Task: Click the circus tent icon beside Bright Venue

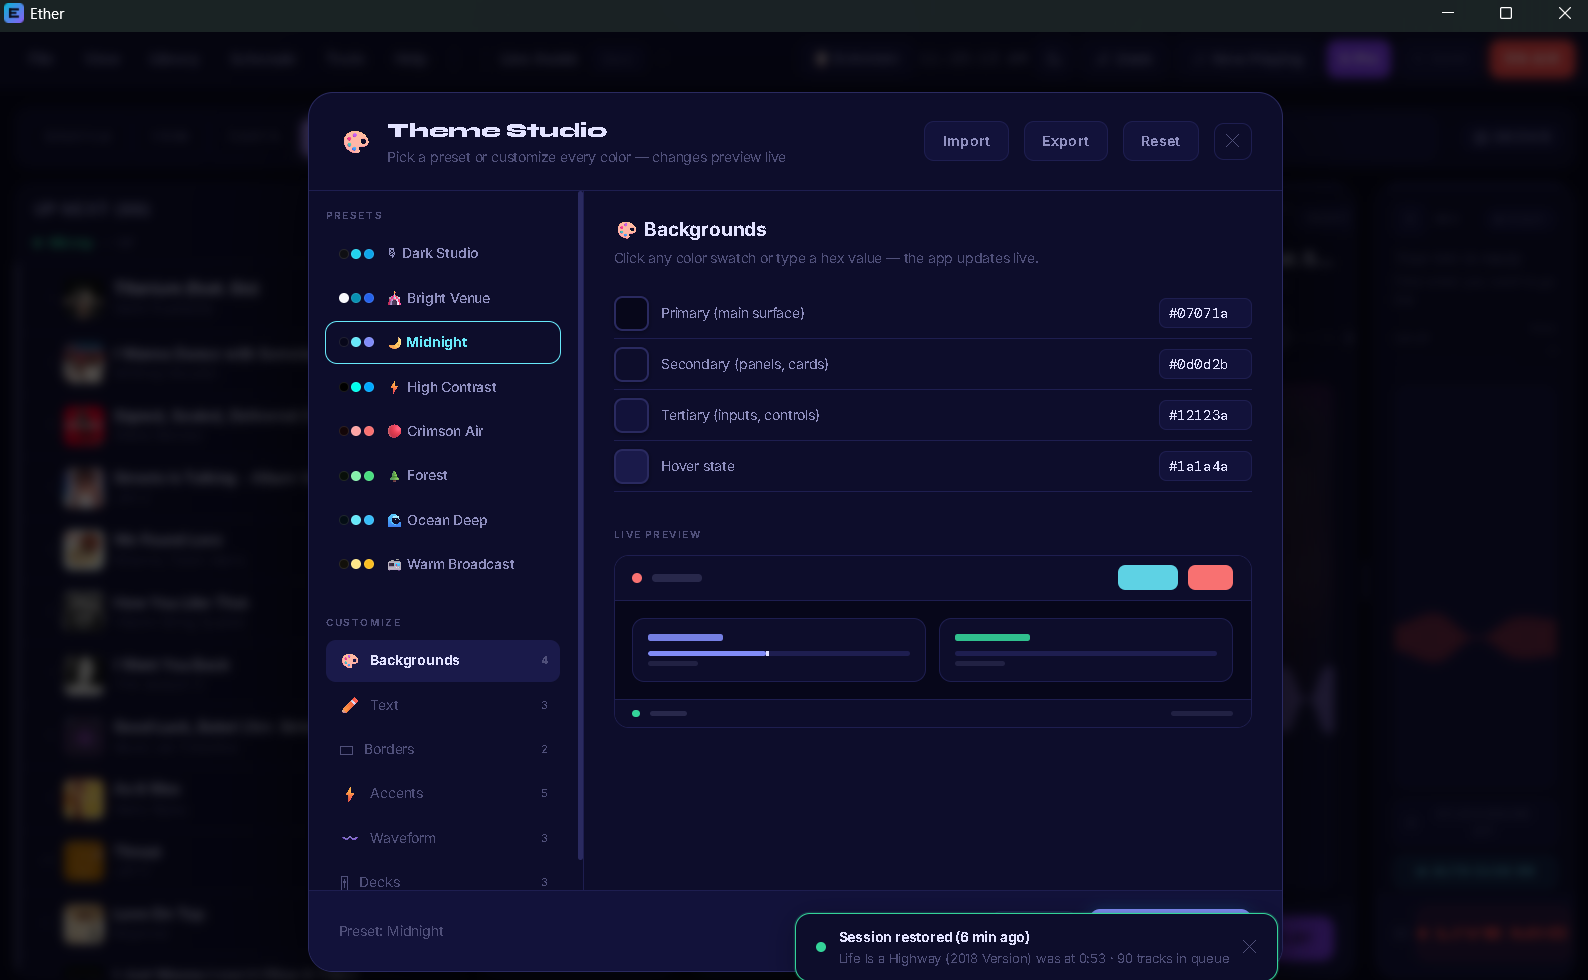Action: click(394, 298)
